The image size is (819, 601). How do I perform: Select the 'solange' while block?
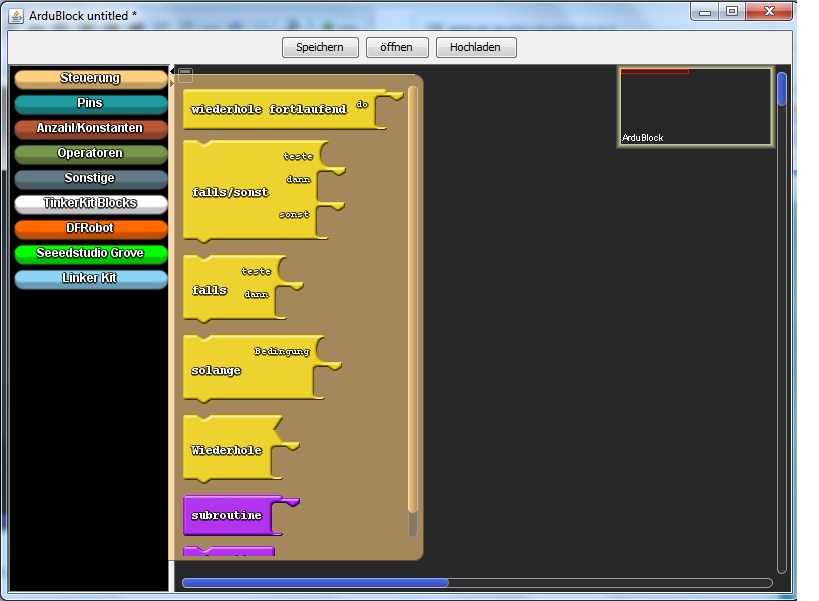click(217, 370)
